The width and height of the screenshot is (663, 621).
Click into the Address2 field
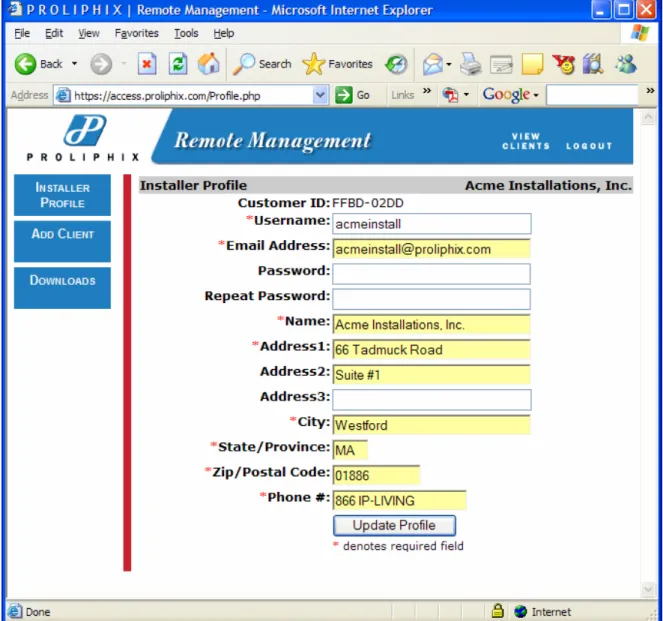[x=432, y=375]
